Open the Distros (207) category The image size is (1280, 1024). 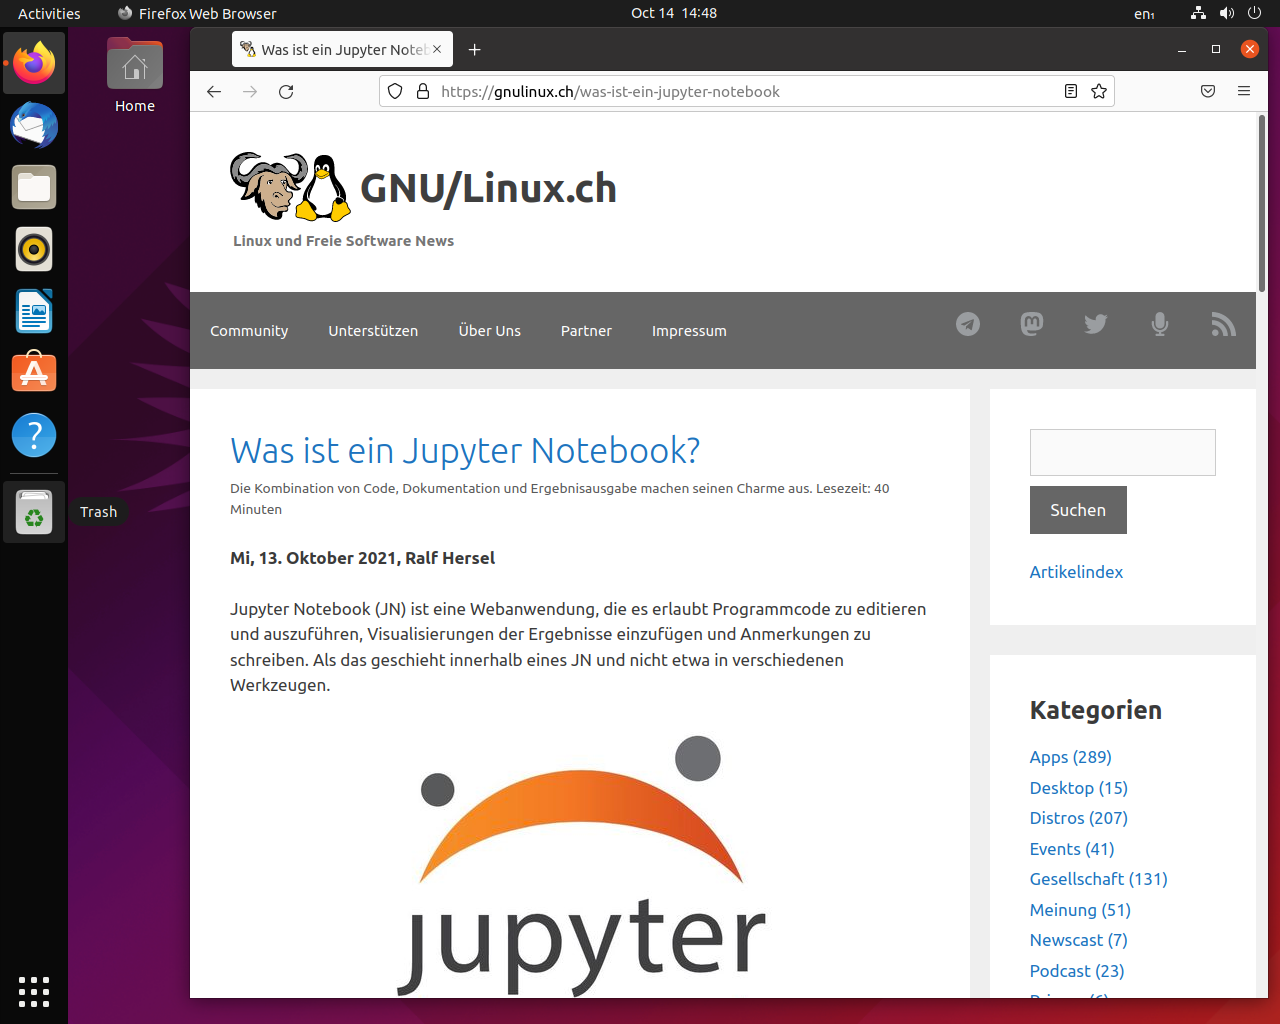tap(1079, 818)
